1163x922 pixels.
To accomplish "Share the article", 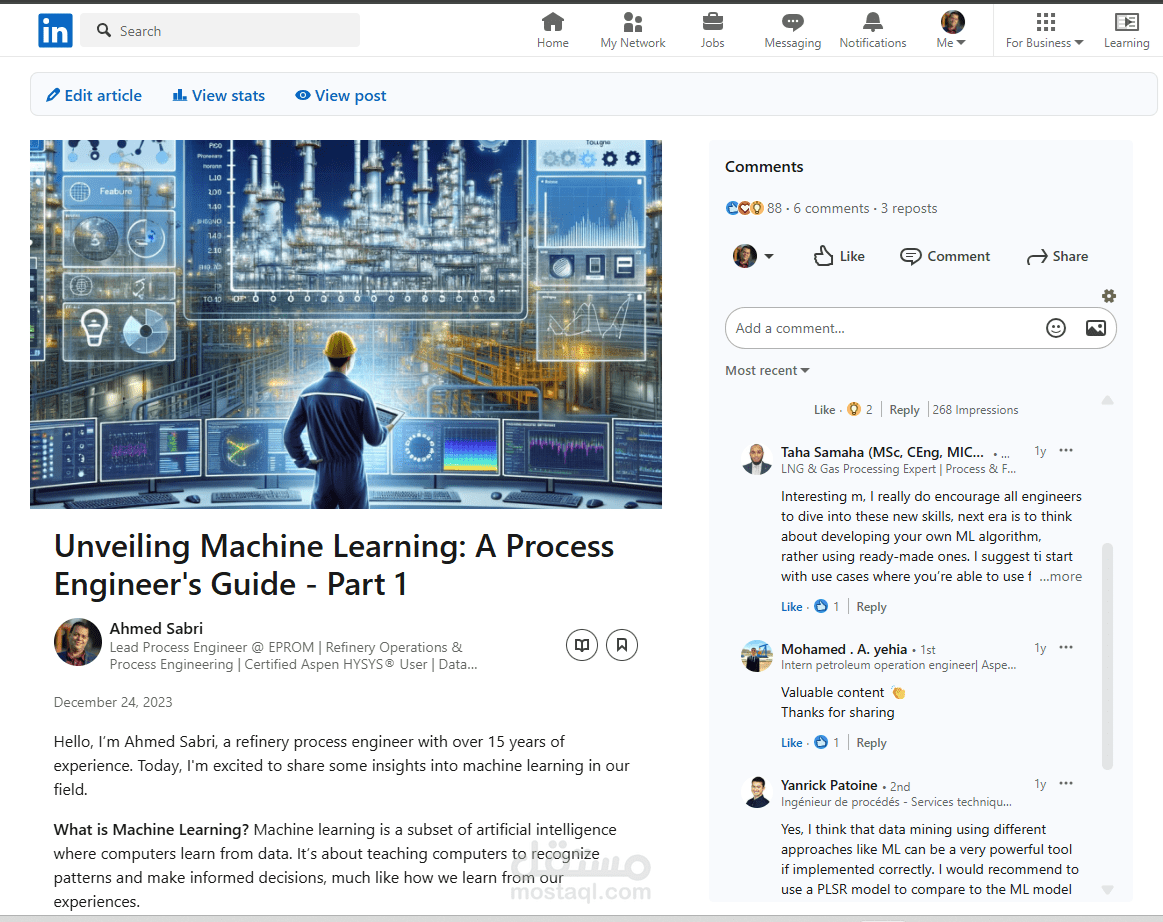I will coord(1058,256).
